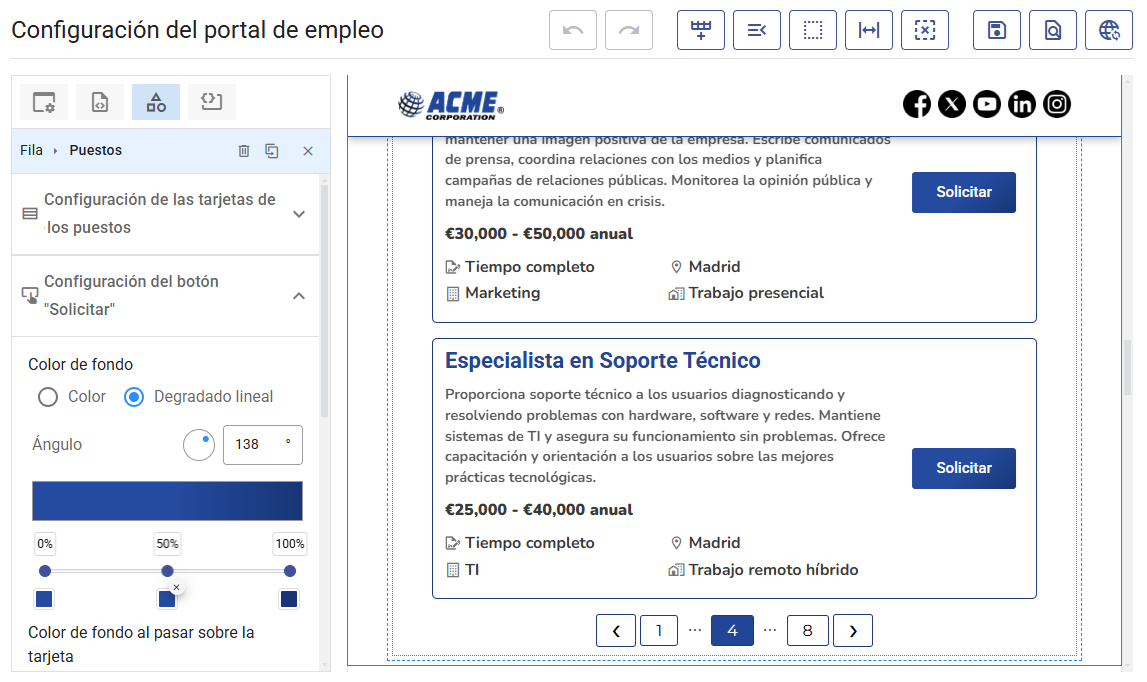Click the add row toolbar icon
Image resolution: width=1147 pixels, height=682 pixels.
[700, 30]
